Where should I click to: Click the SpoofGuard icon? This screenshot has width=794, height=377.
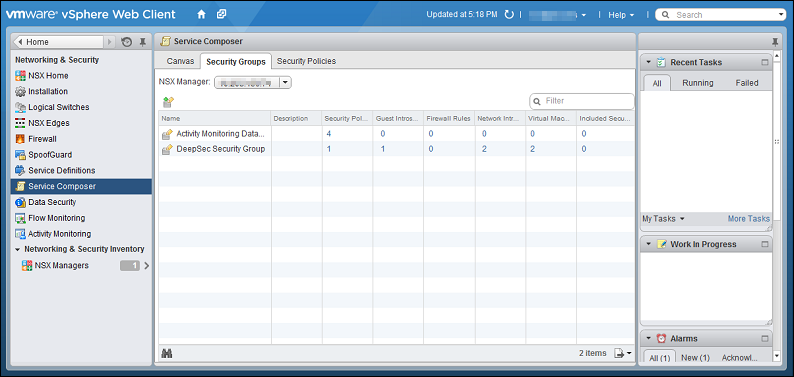[20, 155]
